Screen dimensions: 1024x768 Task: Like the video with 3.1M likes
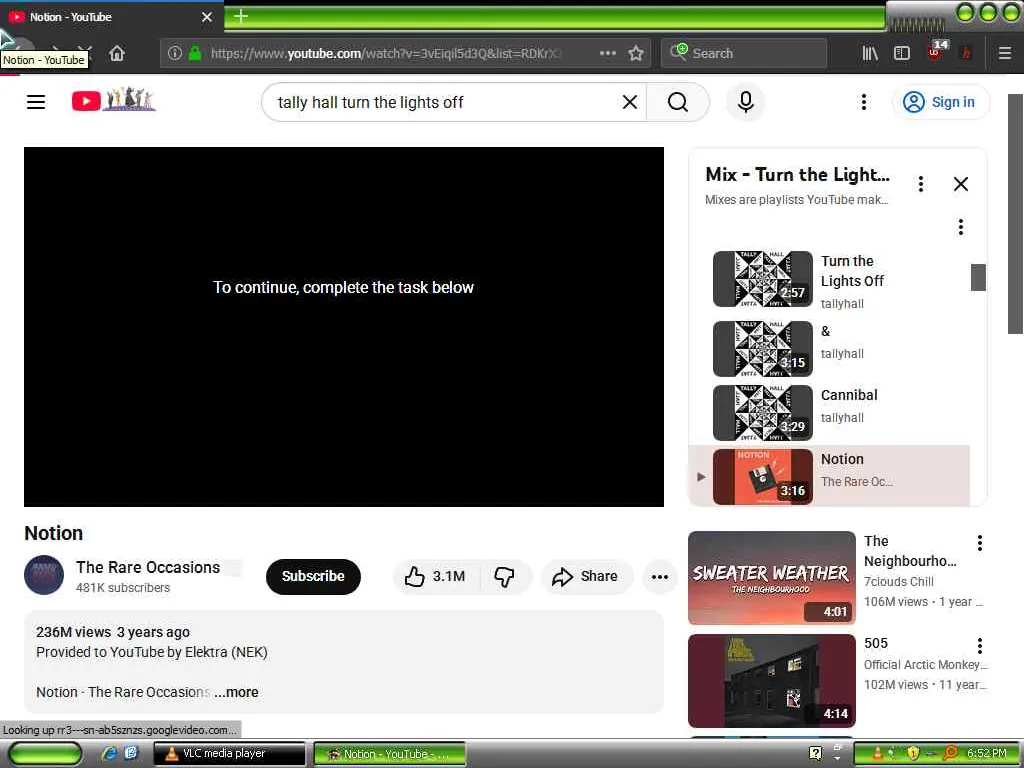click(x=435, y=576)
